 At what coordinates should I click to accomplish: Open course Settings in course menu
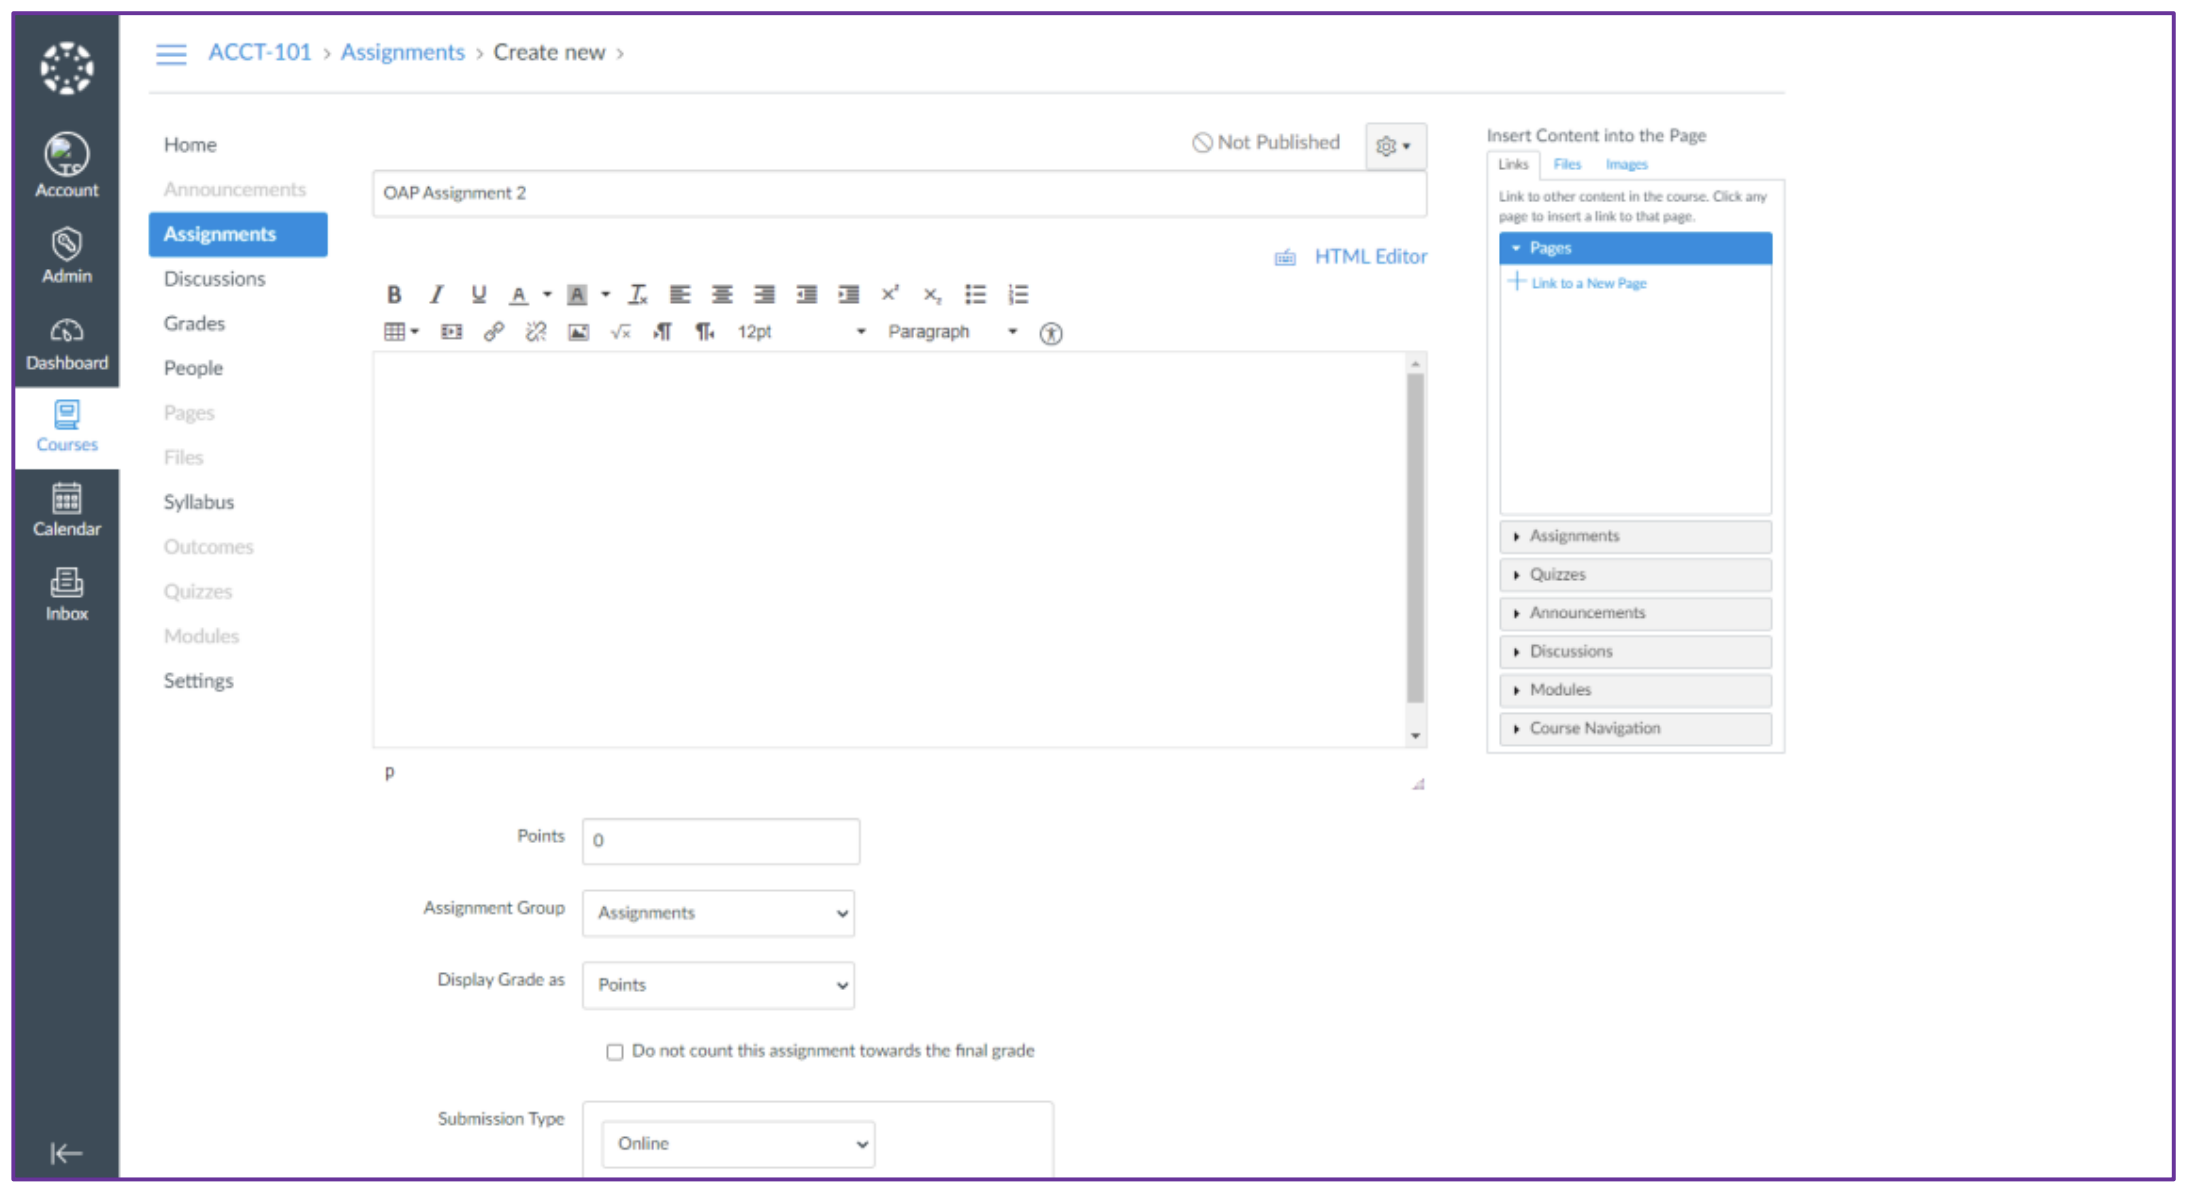(x=198, y=681)
